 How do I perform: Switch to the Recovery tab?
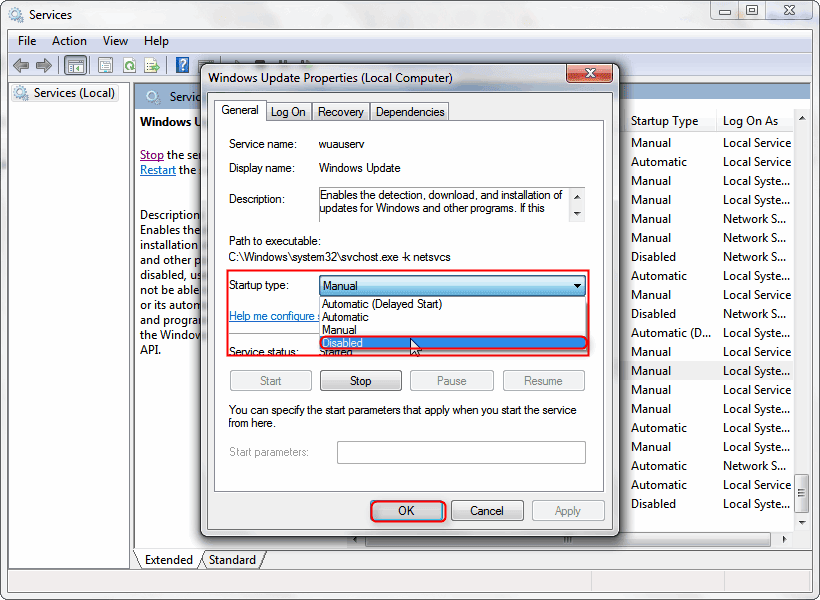(x=340, y=112)
